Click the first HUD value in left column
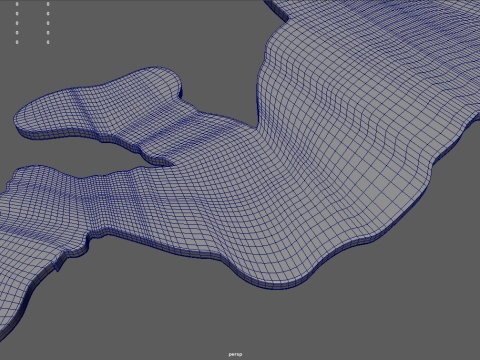The height and width of the screenshot is (360, 480). coord(17,4)
